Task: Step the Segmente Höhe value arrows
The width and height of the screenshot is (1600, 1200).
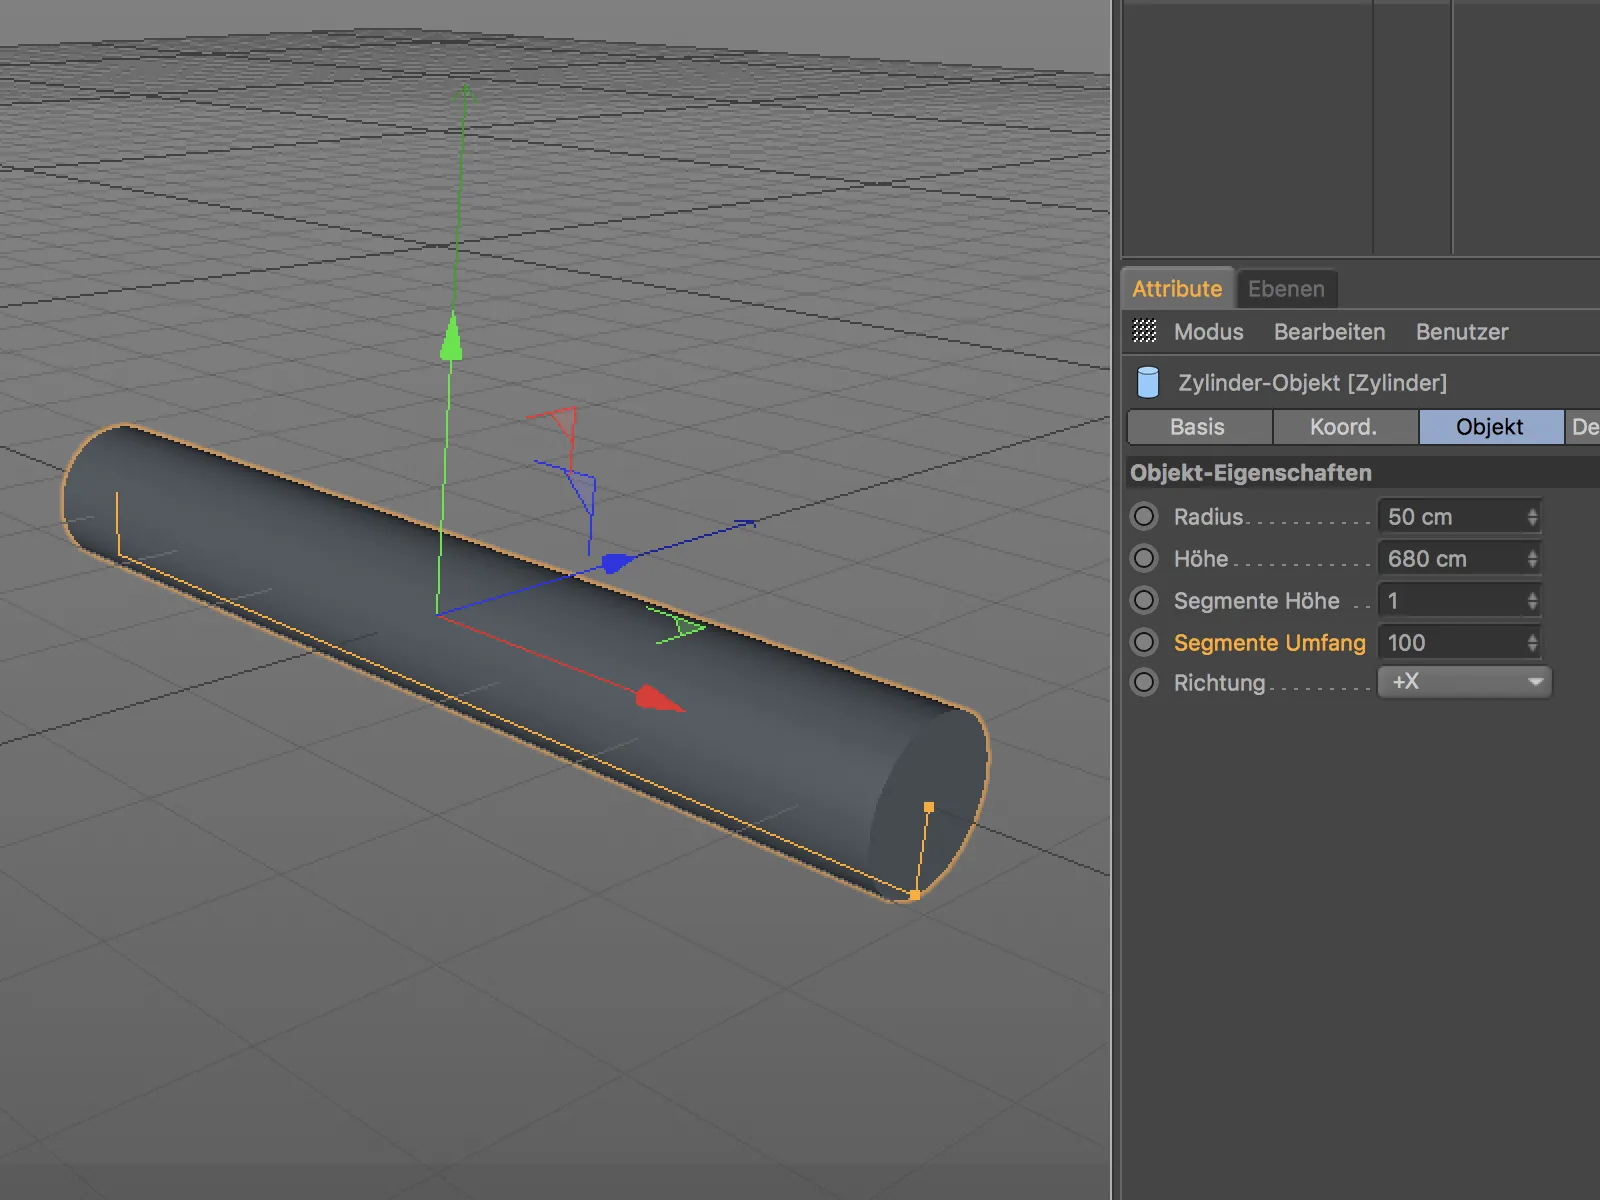Action: click(1532, 601)
